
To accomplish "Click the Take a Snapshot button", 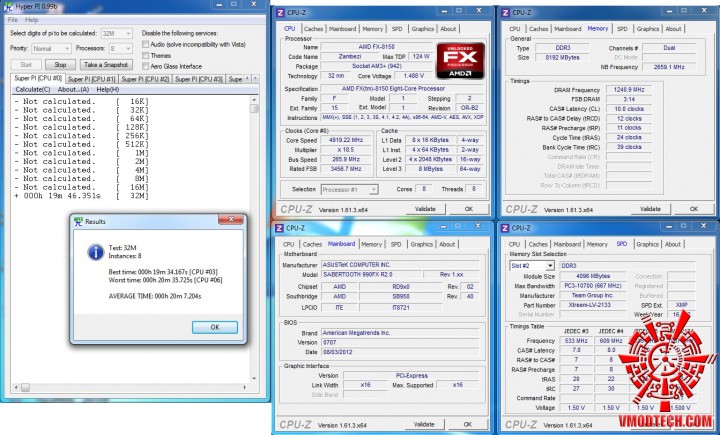I will point(106,65).
